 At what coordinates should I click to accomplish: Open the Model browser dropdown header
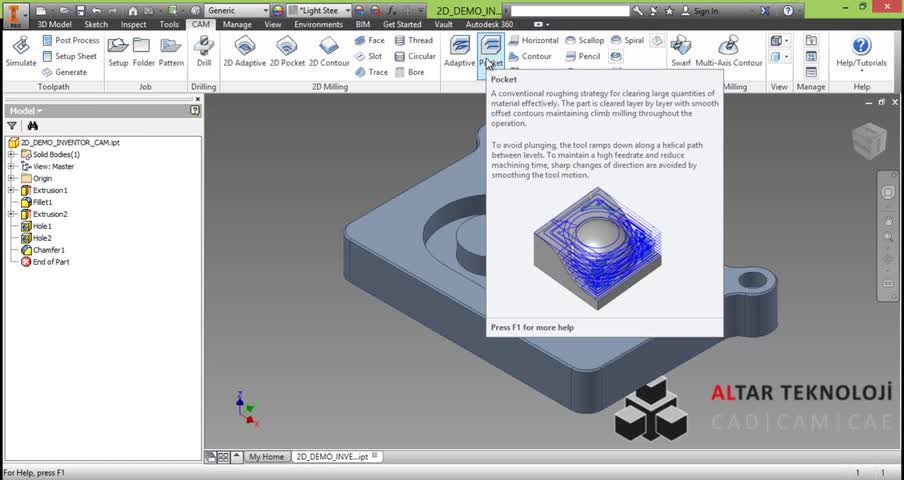coord(25,111)
